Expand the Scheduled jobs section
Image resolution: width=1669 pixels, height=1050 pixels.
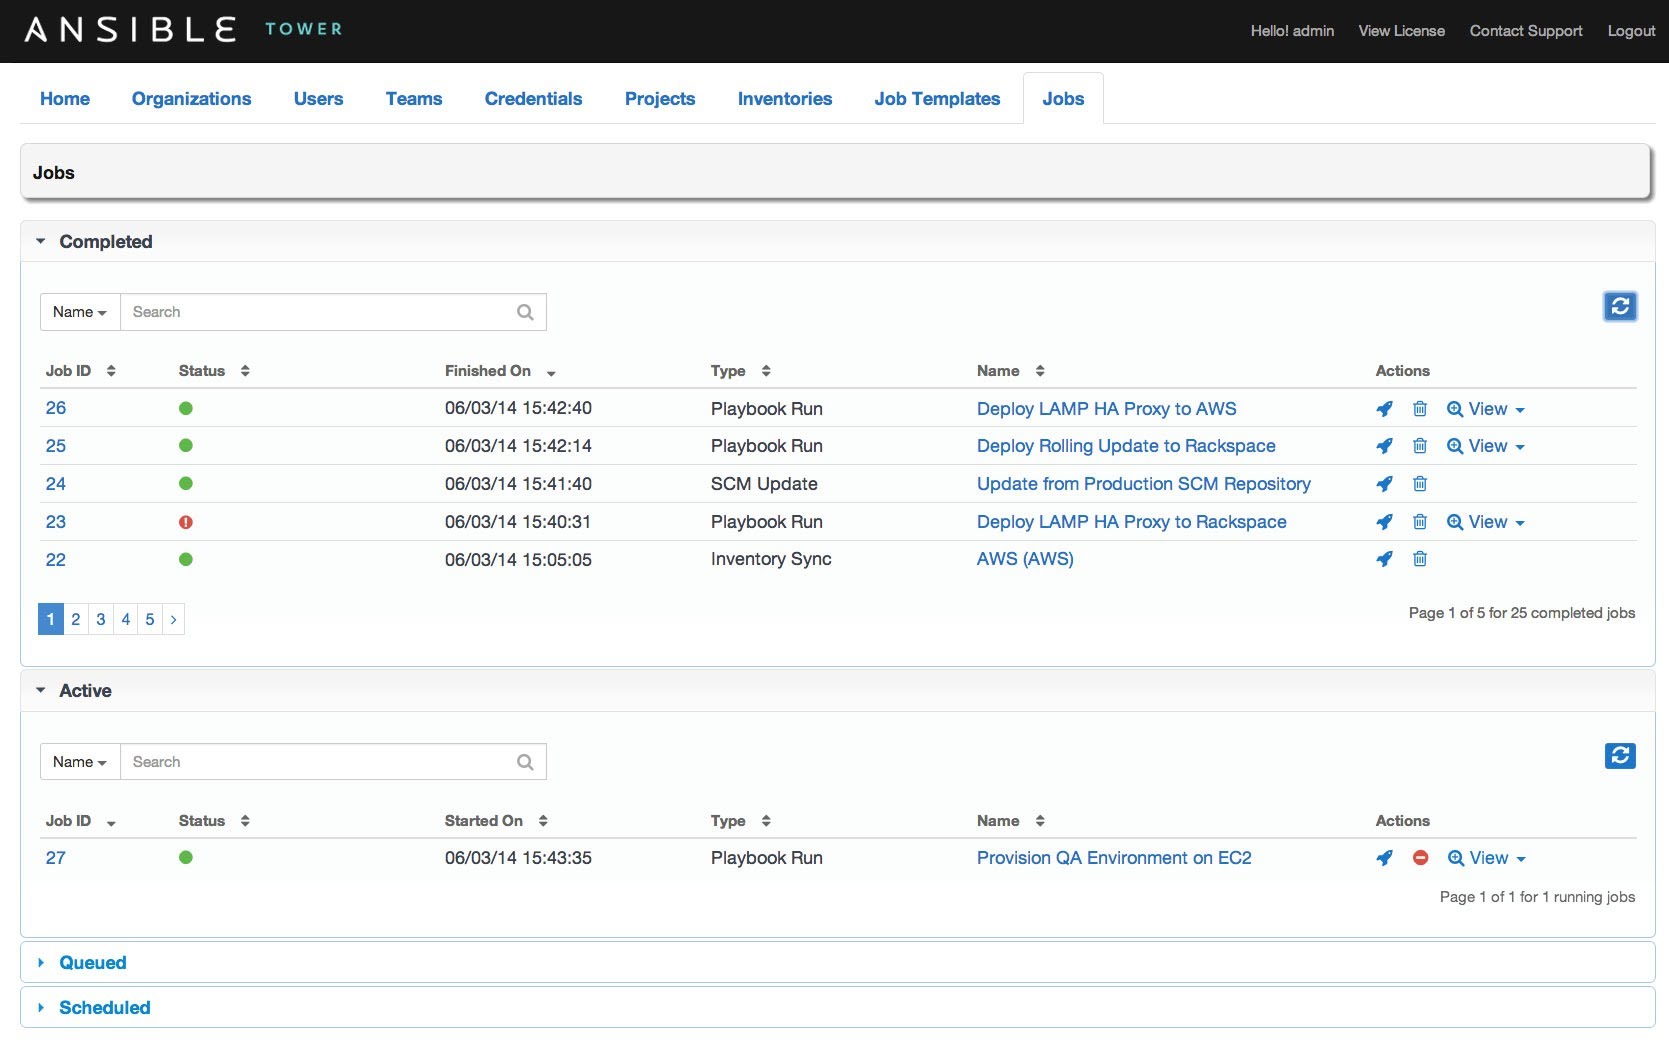click(x=104, y=1008)
